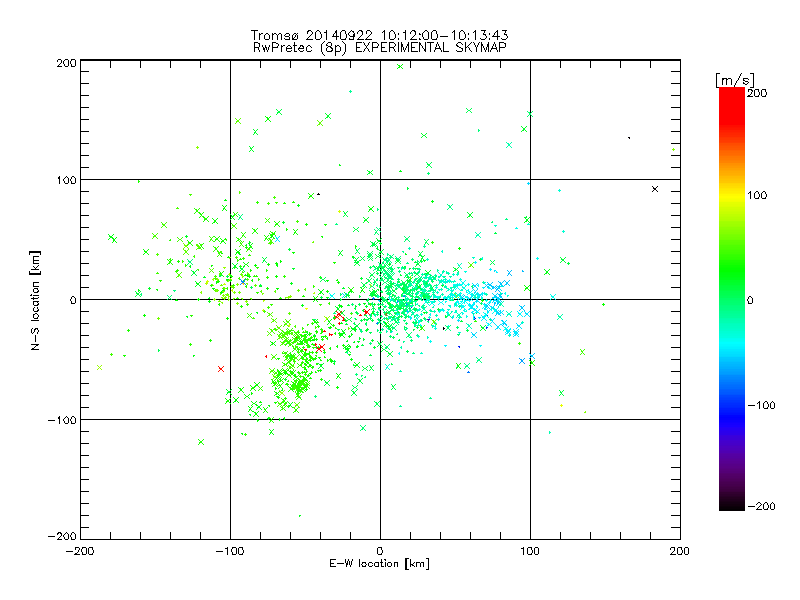Click the green X marker at the top edge of the plot
800x600 pixels.
point(400,66)
